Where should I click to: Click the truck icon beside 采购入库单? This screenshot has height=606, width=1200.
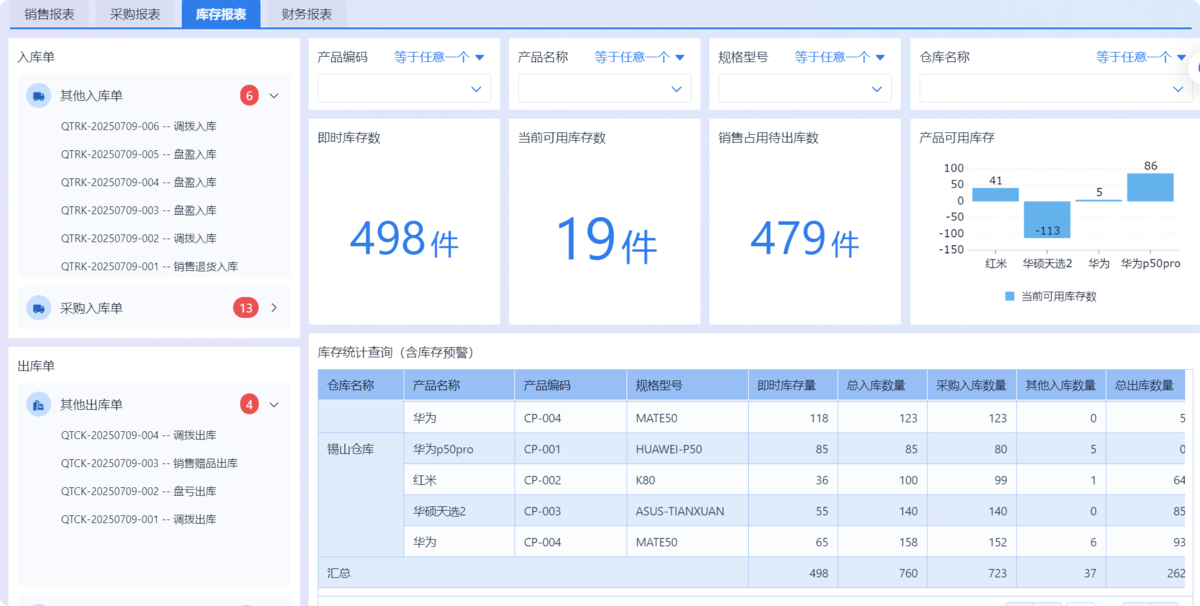click(x=39, y=308)
